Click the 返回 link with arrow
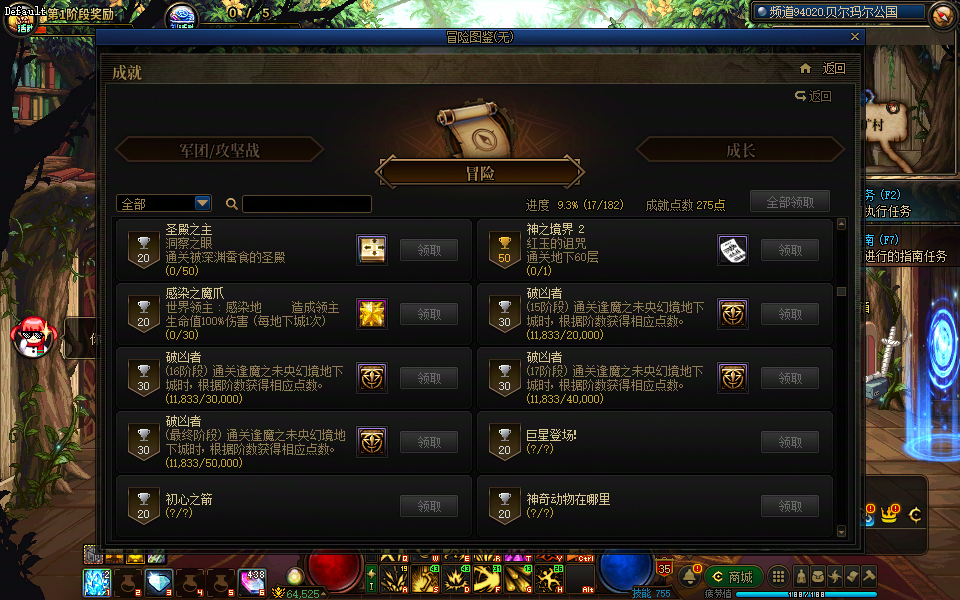The height and width of the screenshot is (600, 960). pyautogui.click(x=814, y=96)
